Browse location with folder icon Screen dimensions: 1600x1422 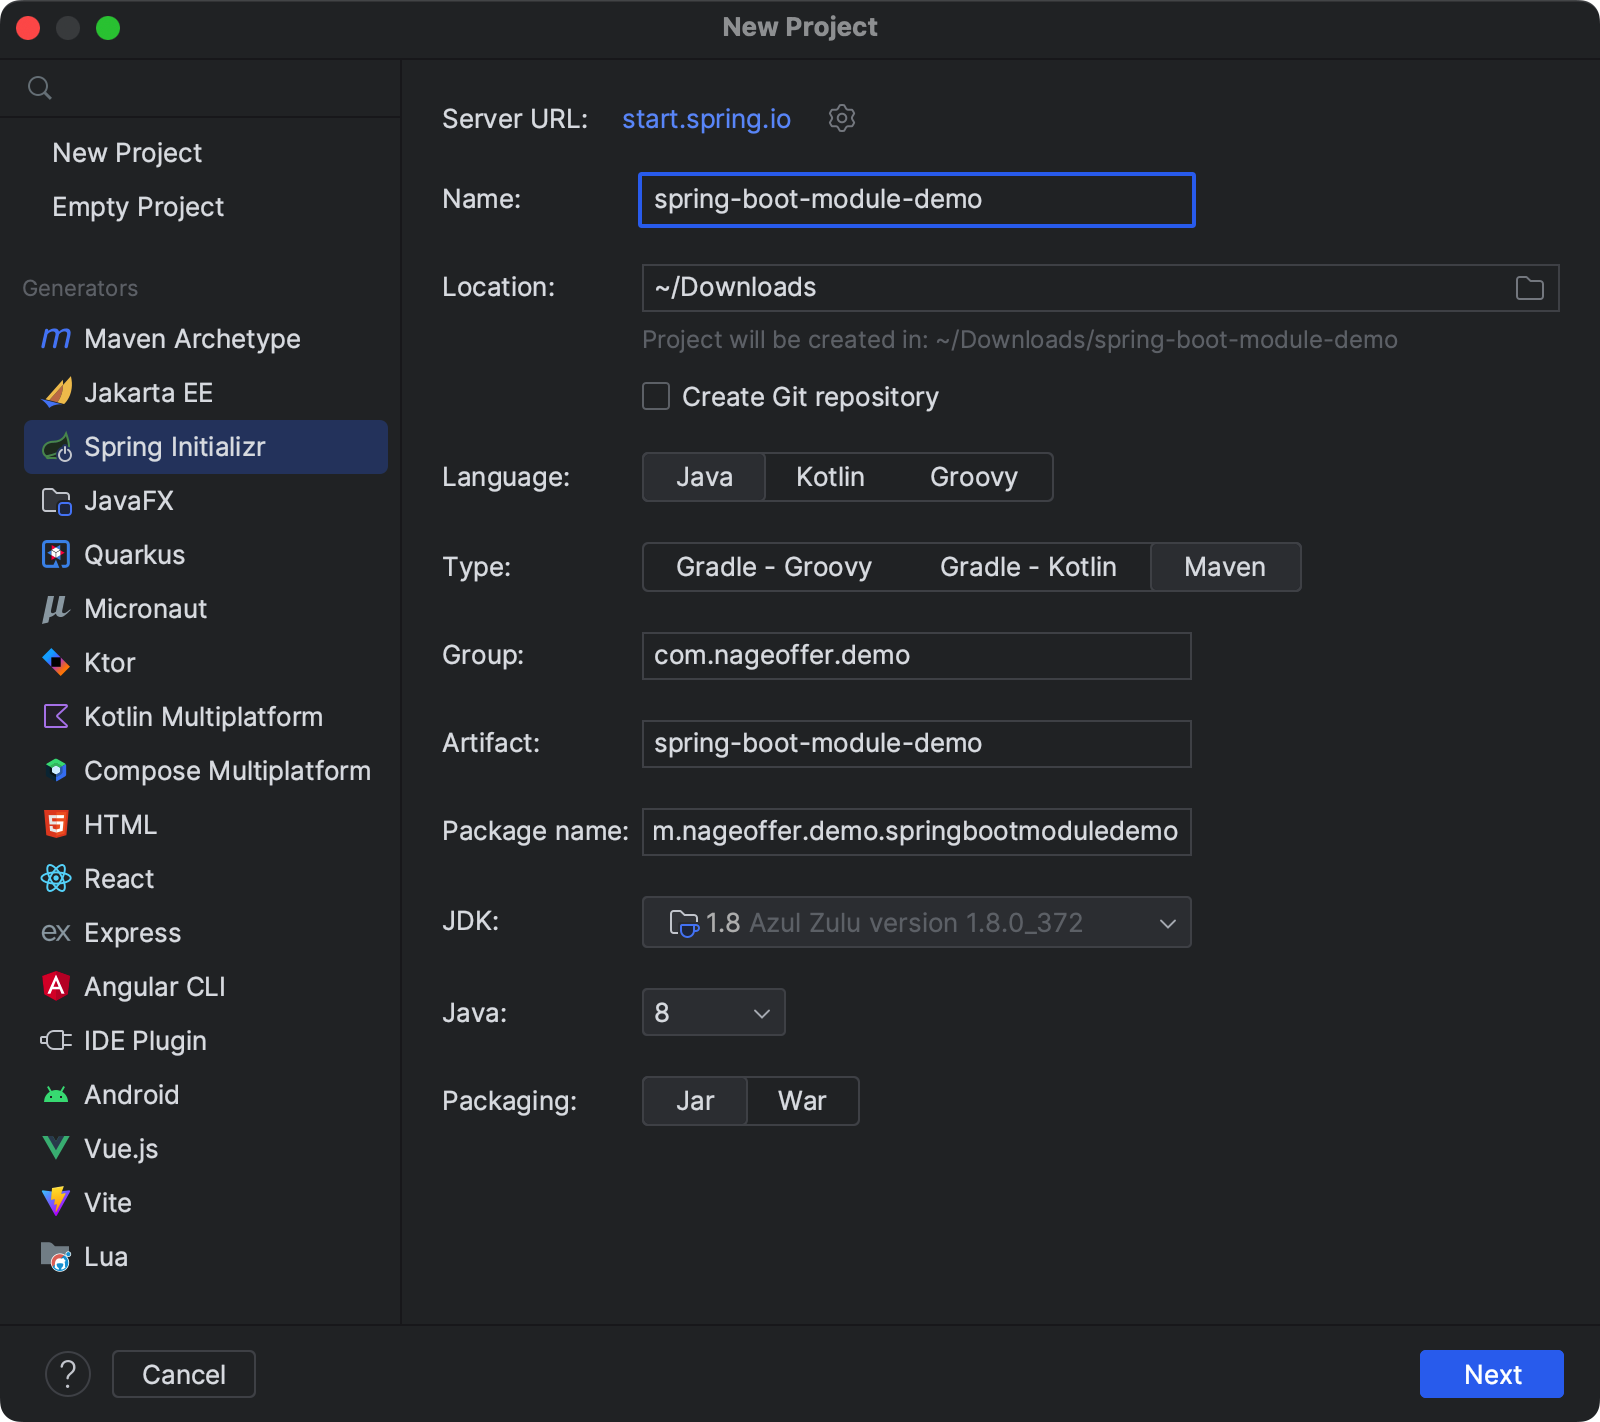(1530, 288)
